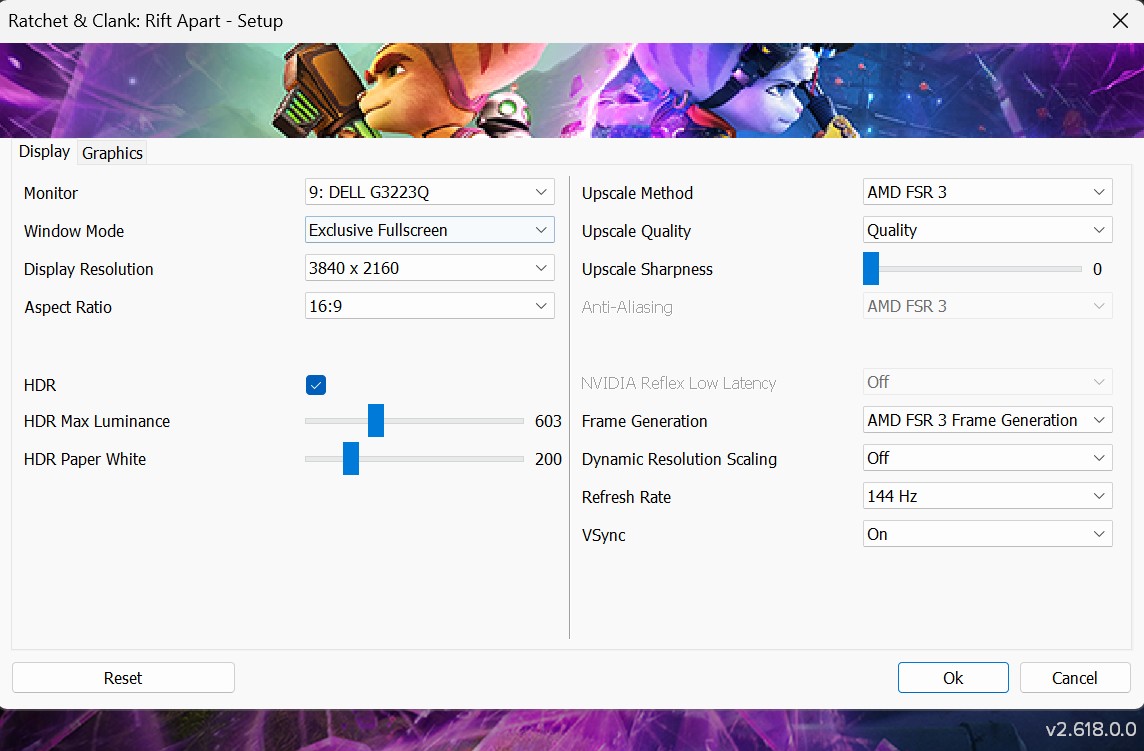Click the "Frame Generation" label

click(x=644, y=421)
